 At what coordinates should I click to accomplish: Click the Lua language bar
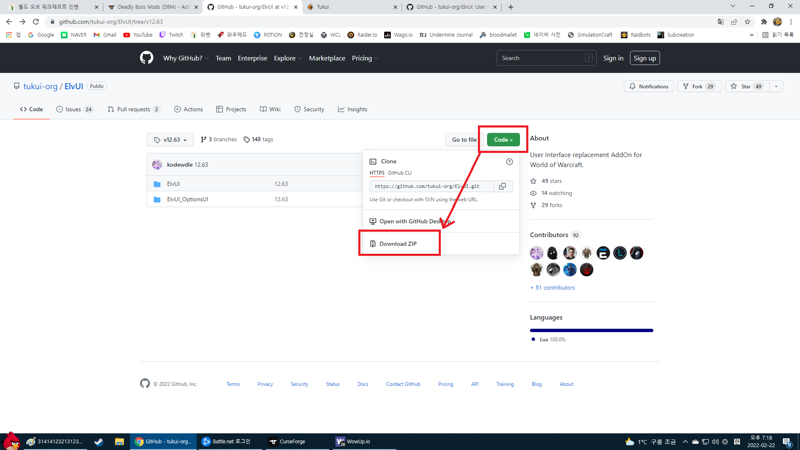click(x=591, y=330)
